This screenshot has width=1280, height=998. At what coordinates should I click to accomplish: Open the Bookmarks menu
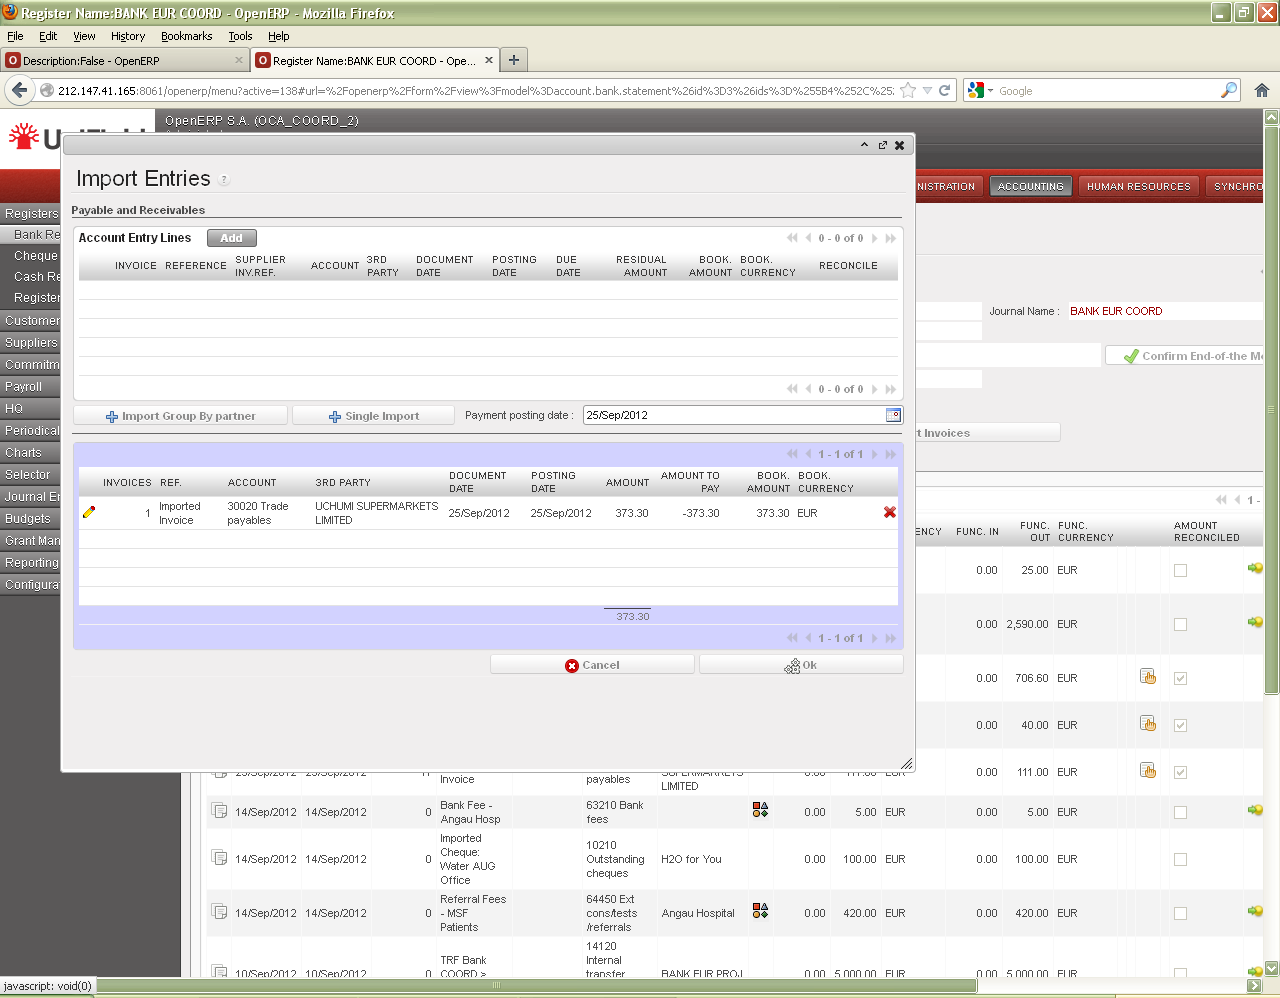click(186, 36)
